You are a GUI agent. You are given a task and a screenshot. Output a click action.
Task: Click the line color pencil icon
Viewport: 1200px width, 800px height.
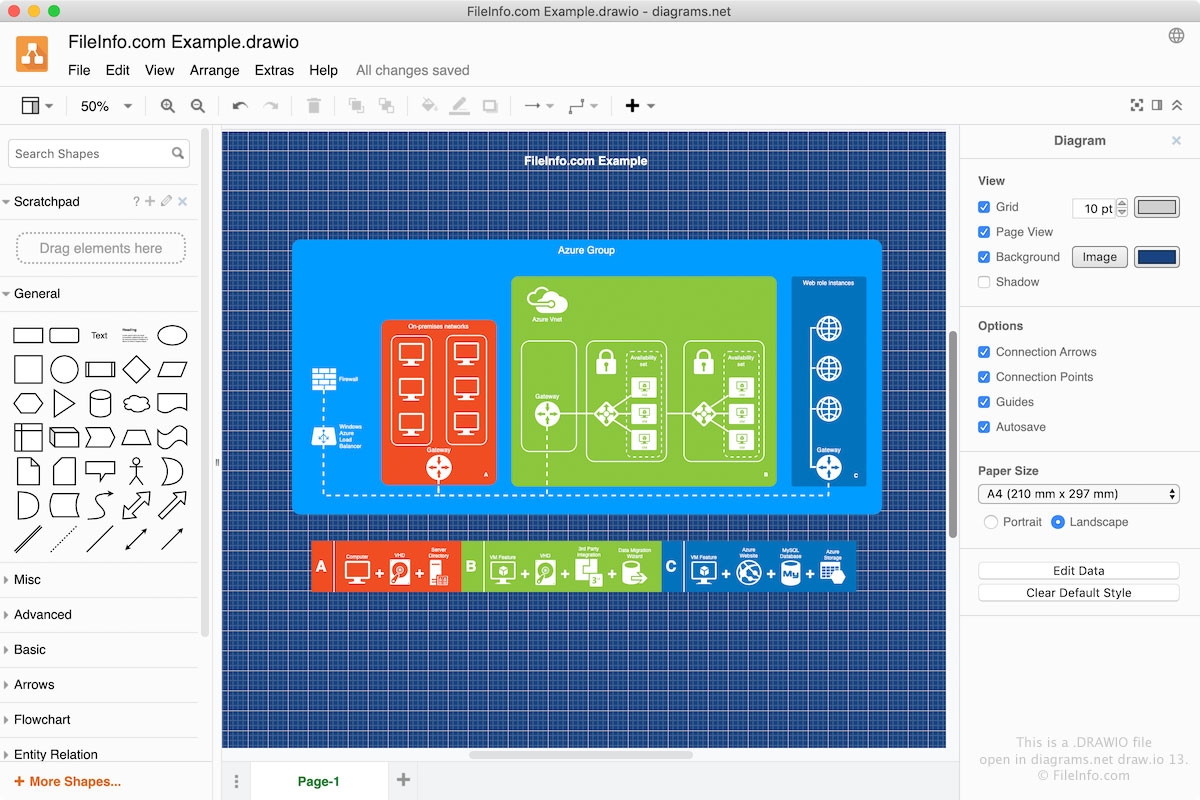pos(459,106)
